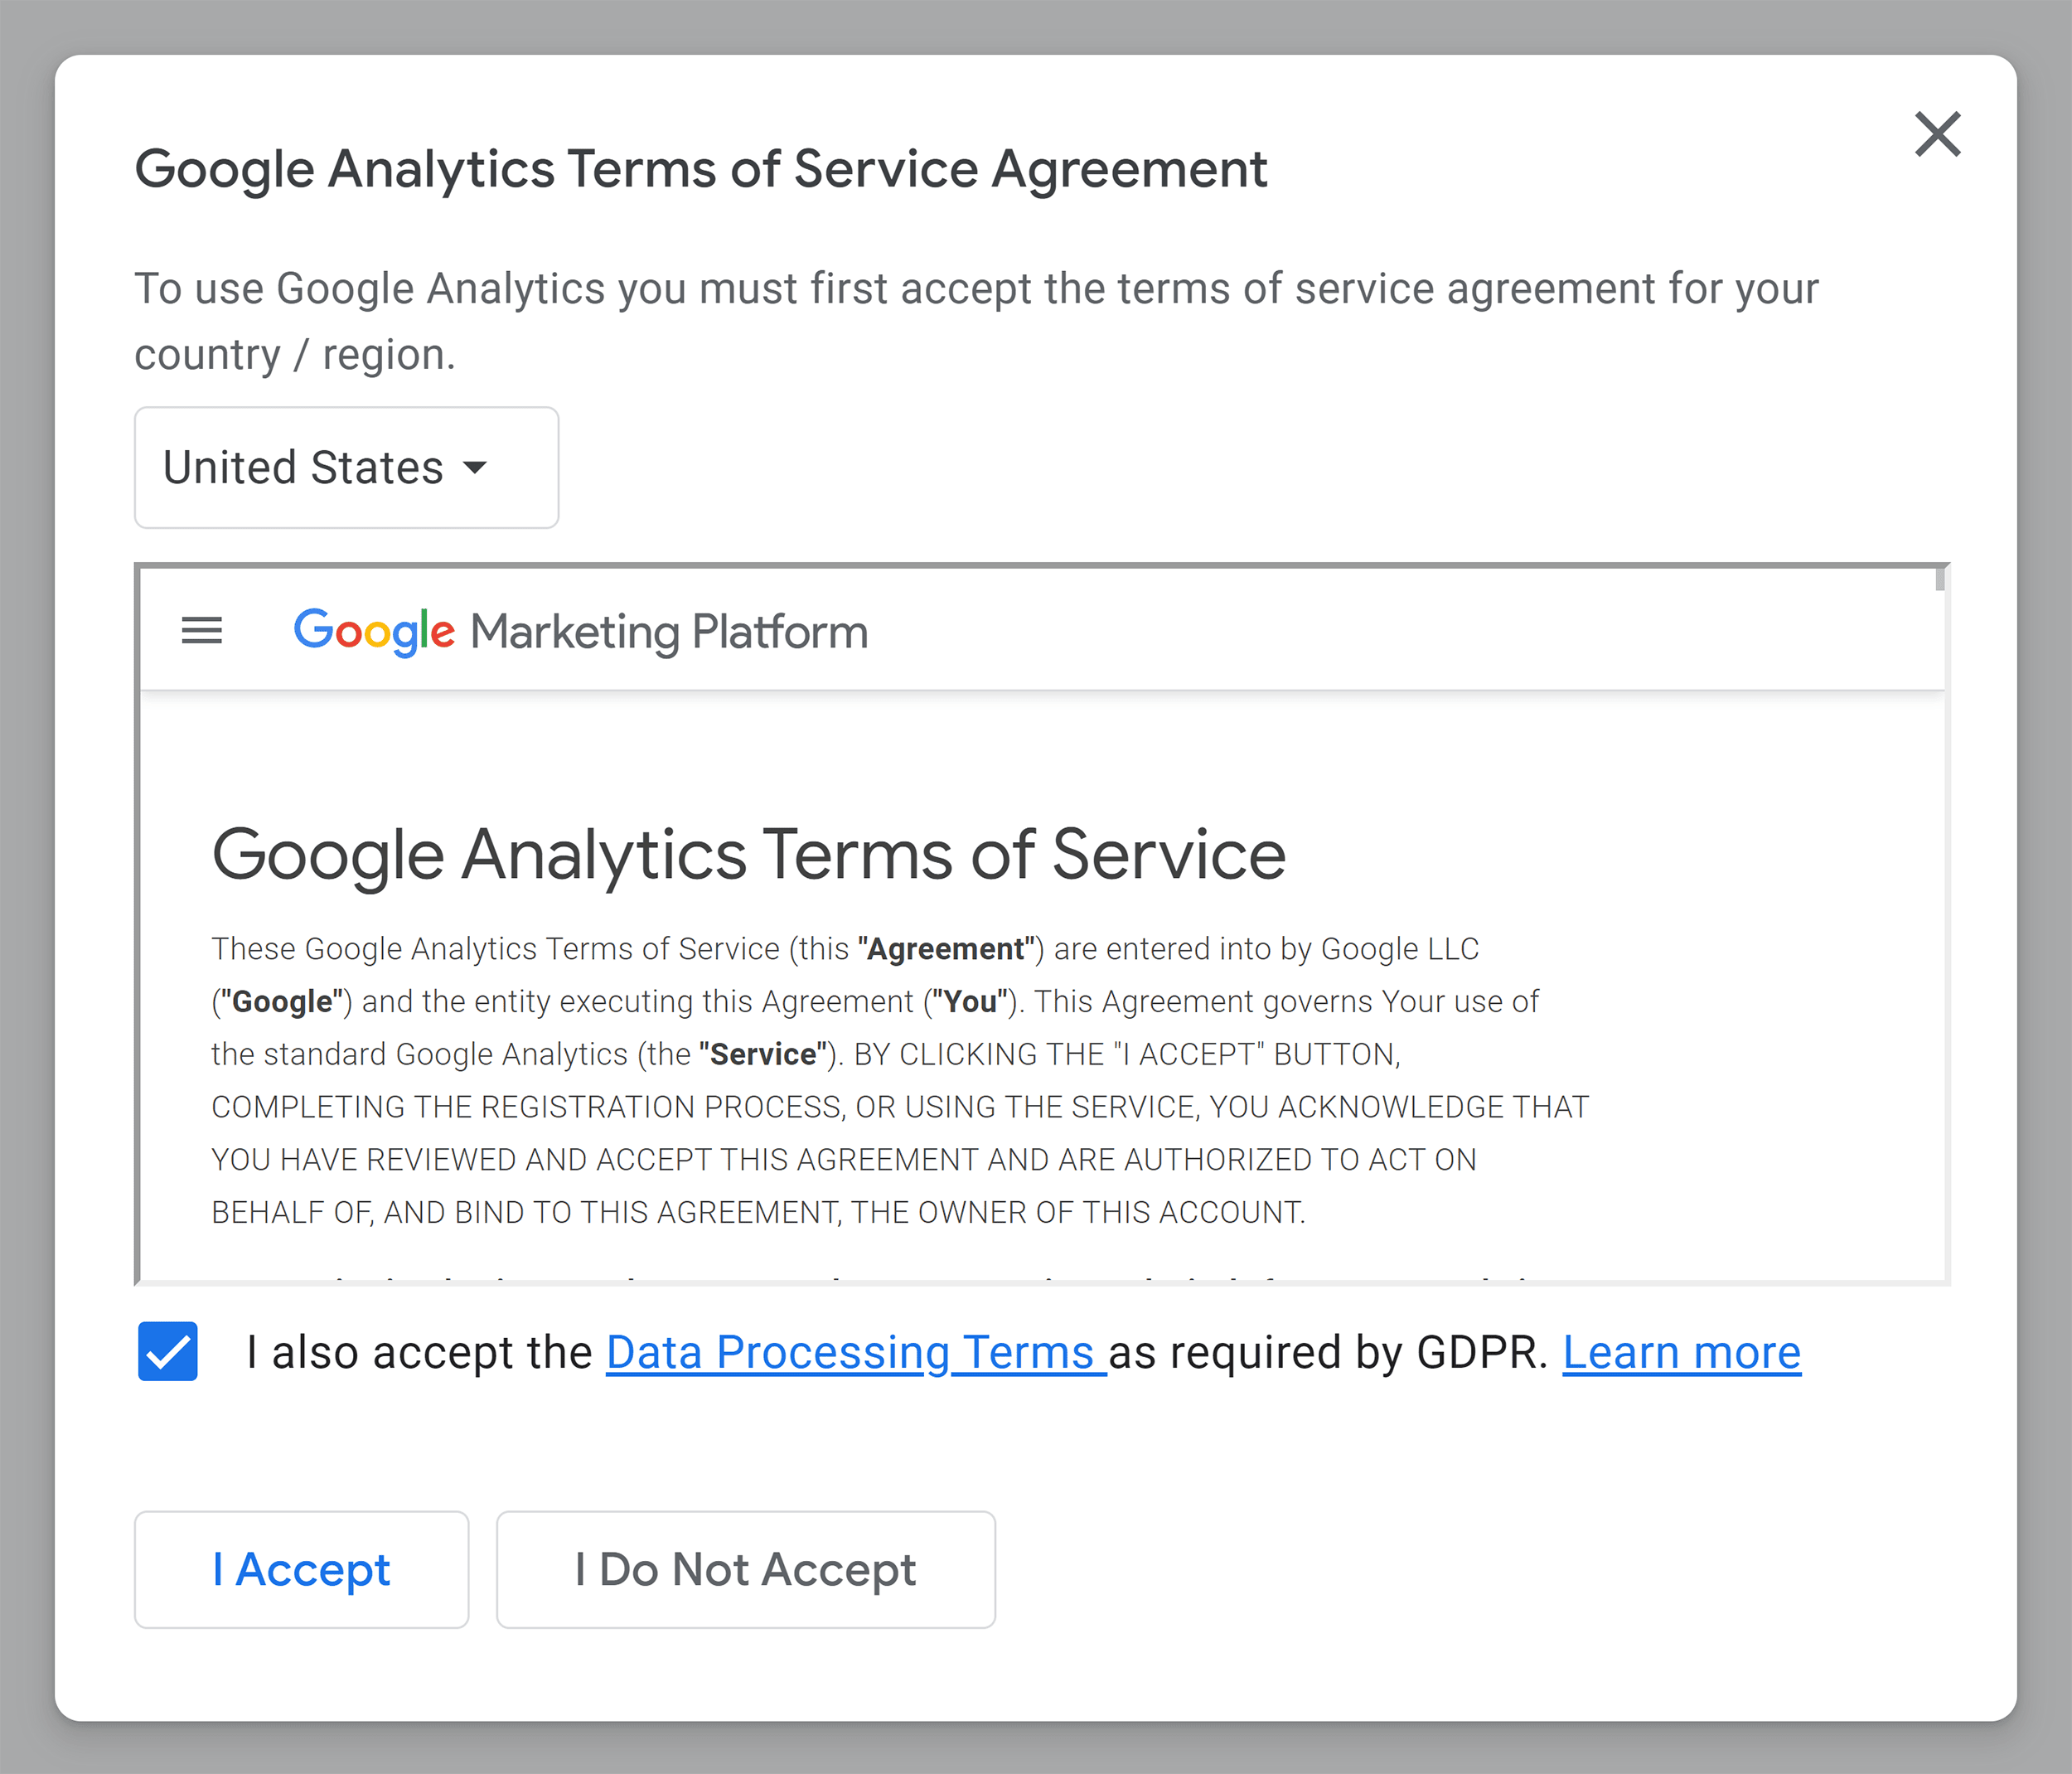This screenshot has width=2072, height=1774.
Task: Click the Google Marketing Platform logo
Action: [579, 631]
